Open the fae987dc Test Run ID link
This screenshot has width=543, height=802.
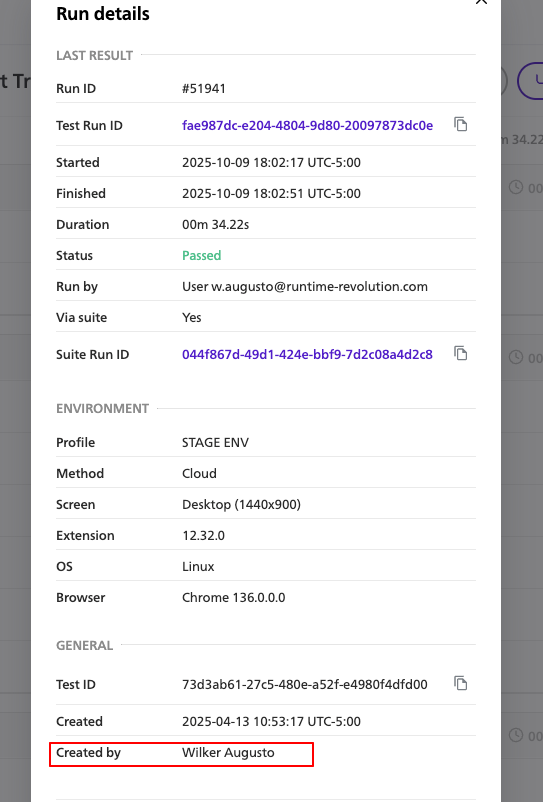click(307, 125)
